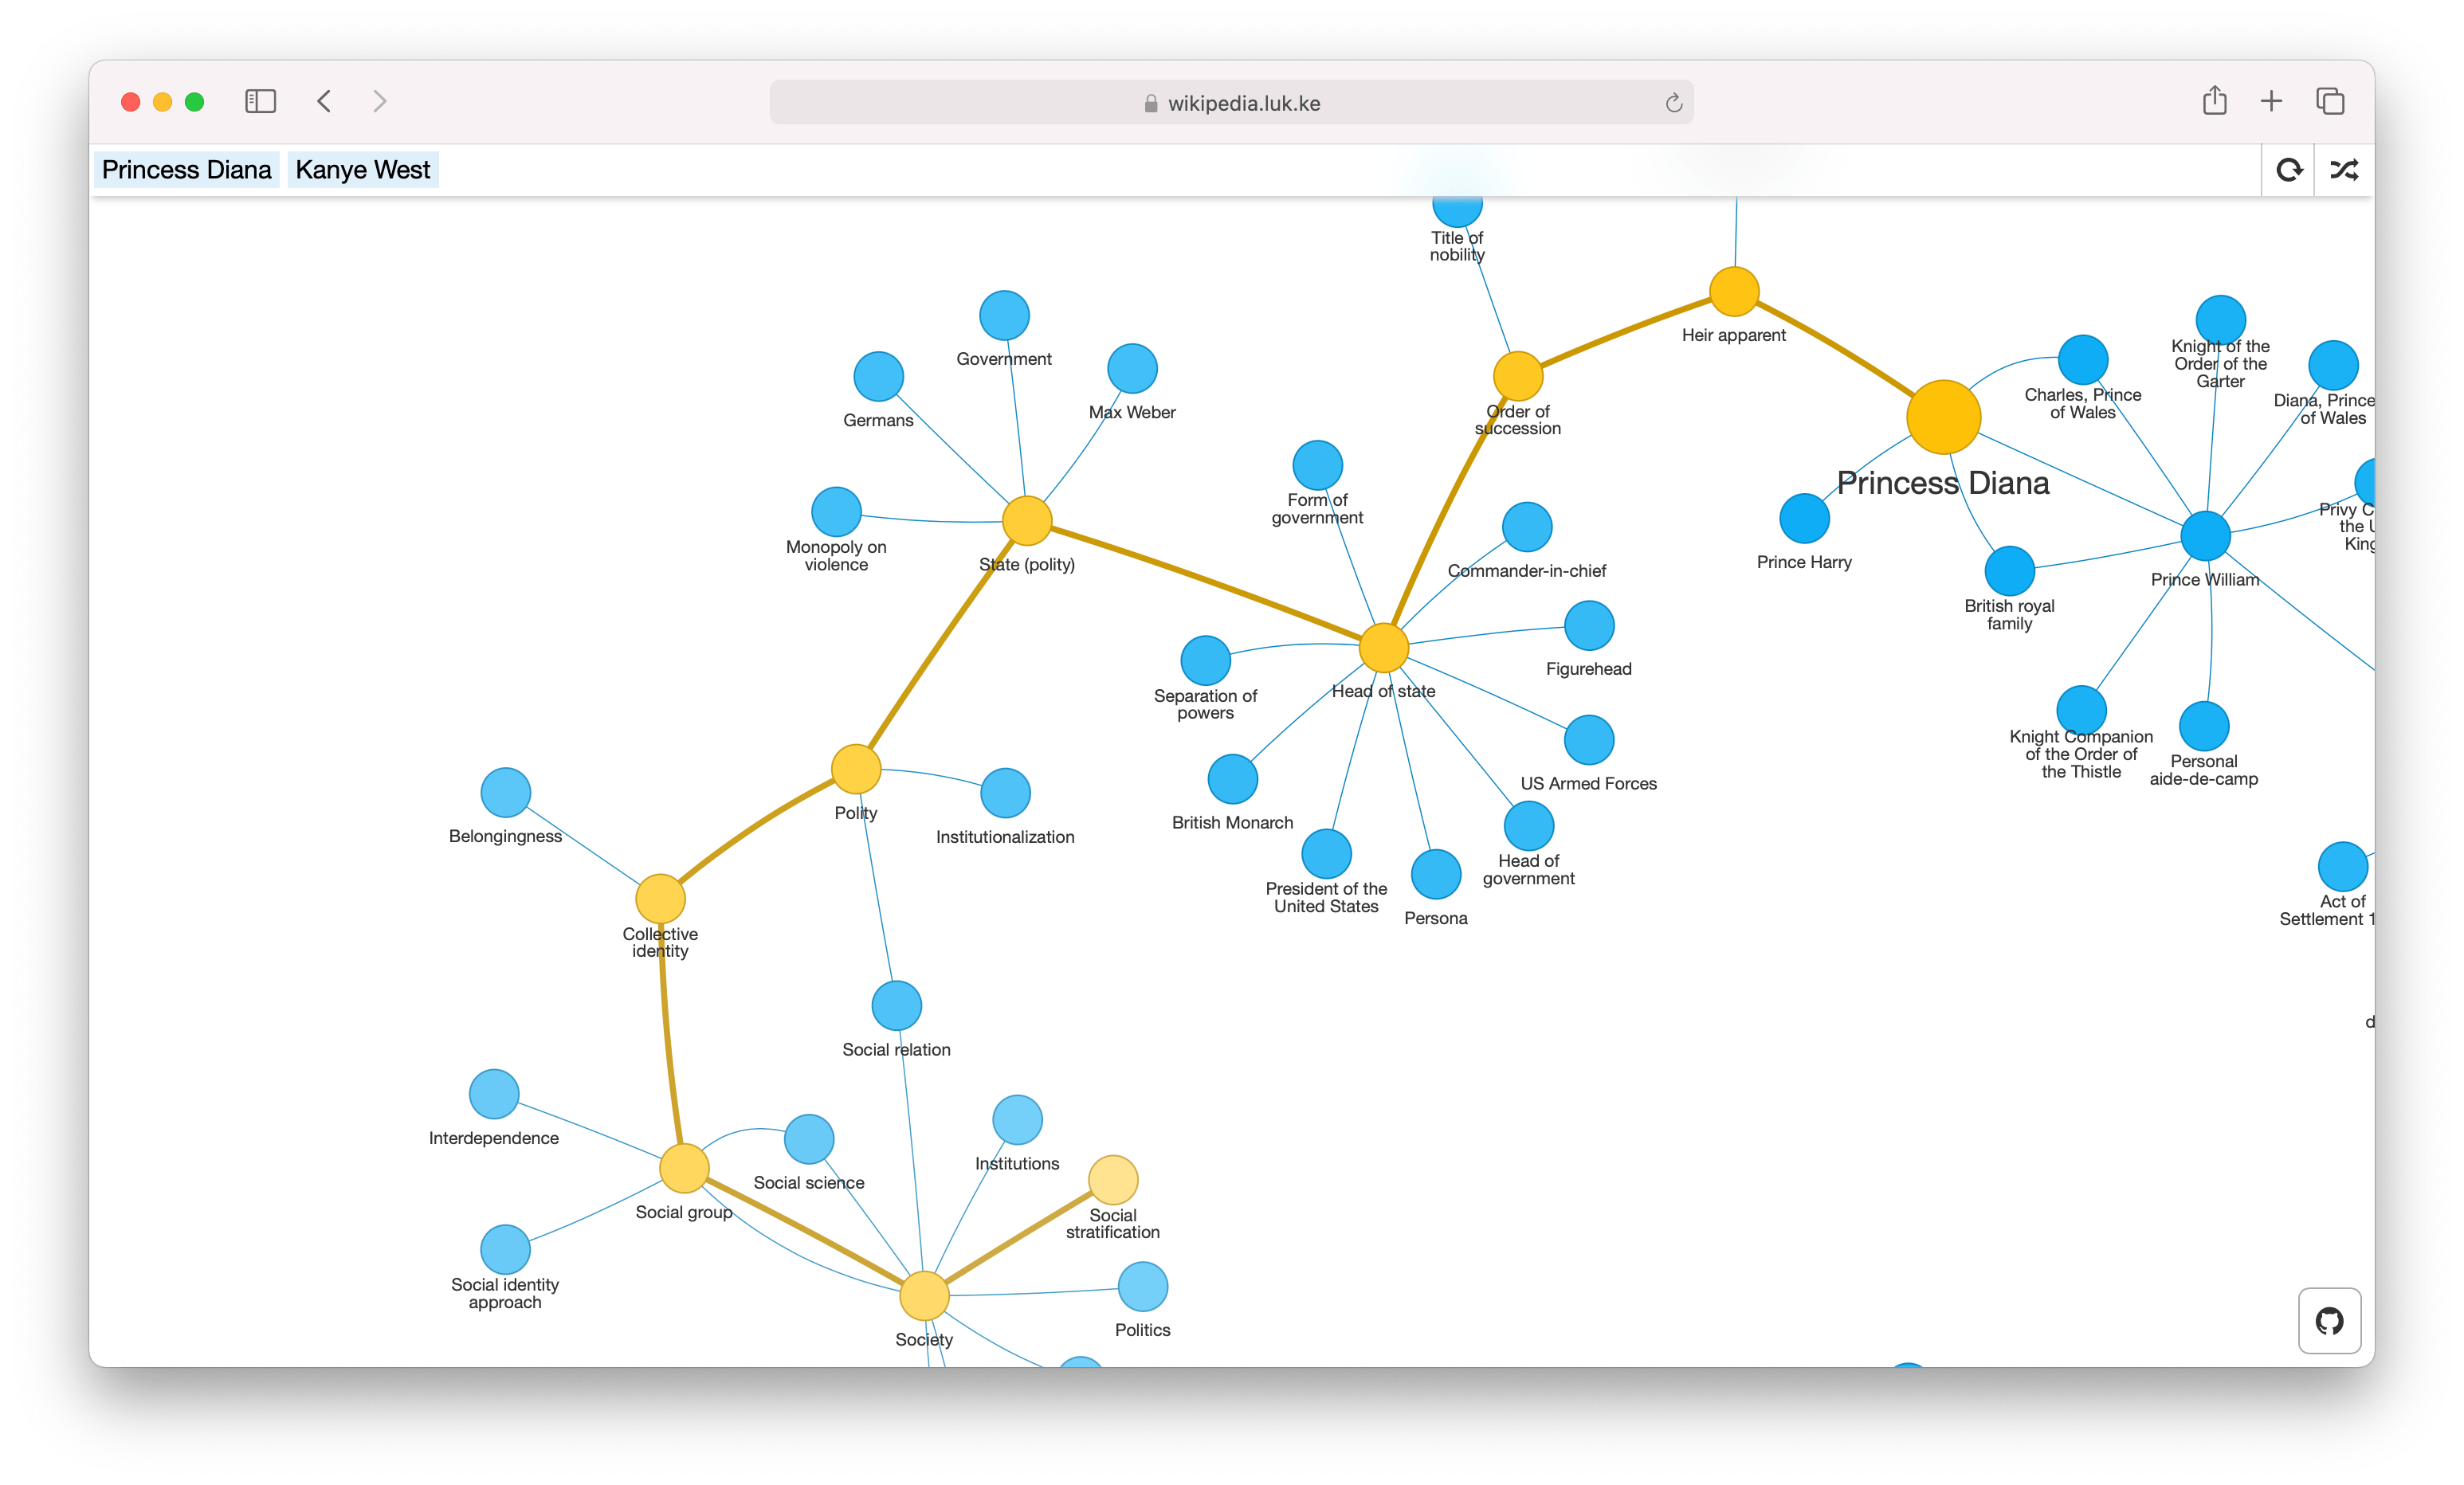
Task: Select the Social science node
Action: 809,1139
